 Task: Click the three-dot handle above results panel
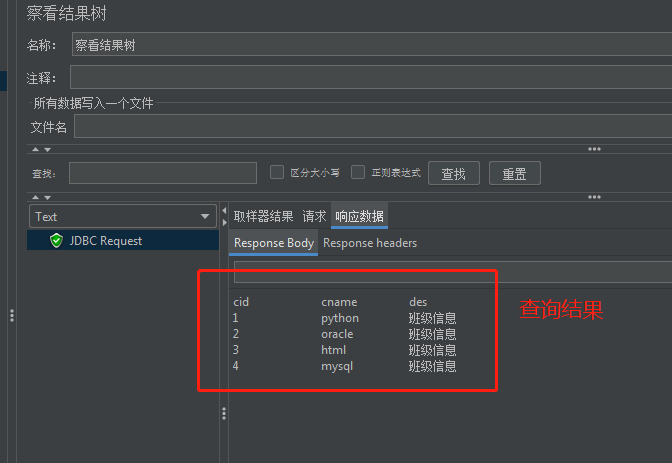[x=594, y=197]
